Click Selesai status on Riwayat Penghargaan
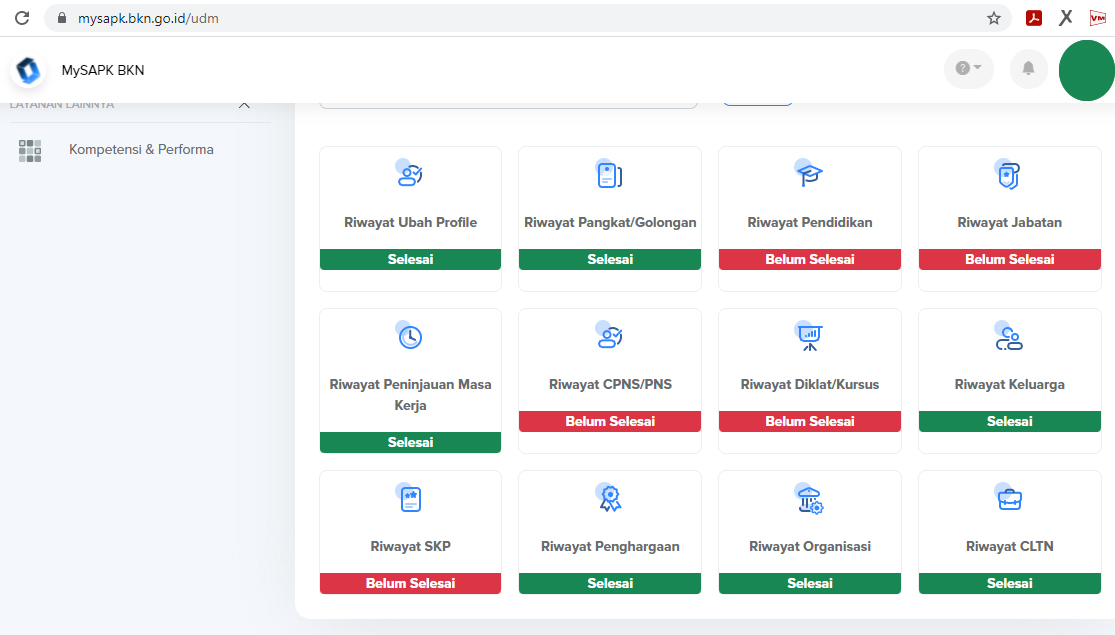 [x=610, y=584]
